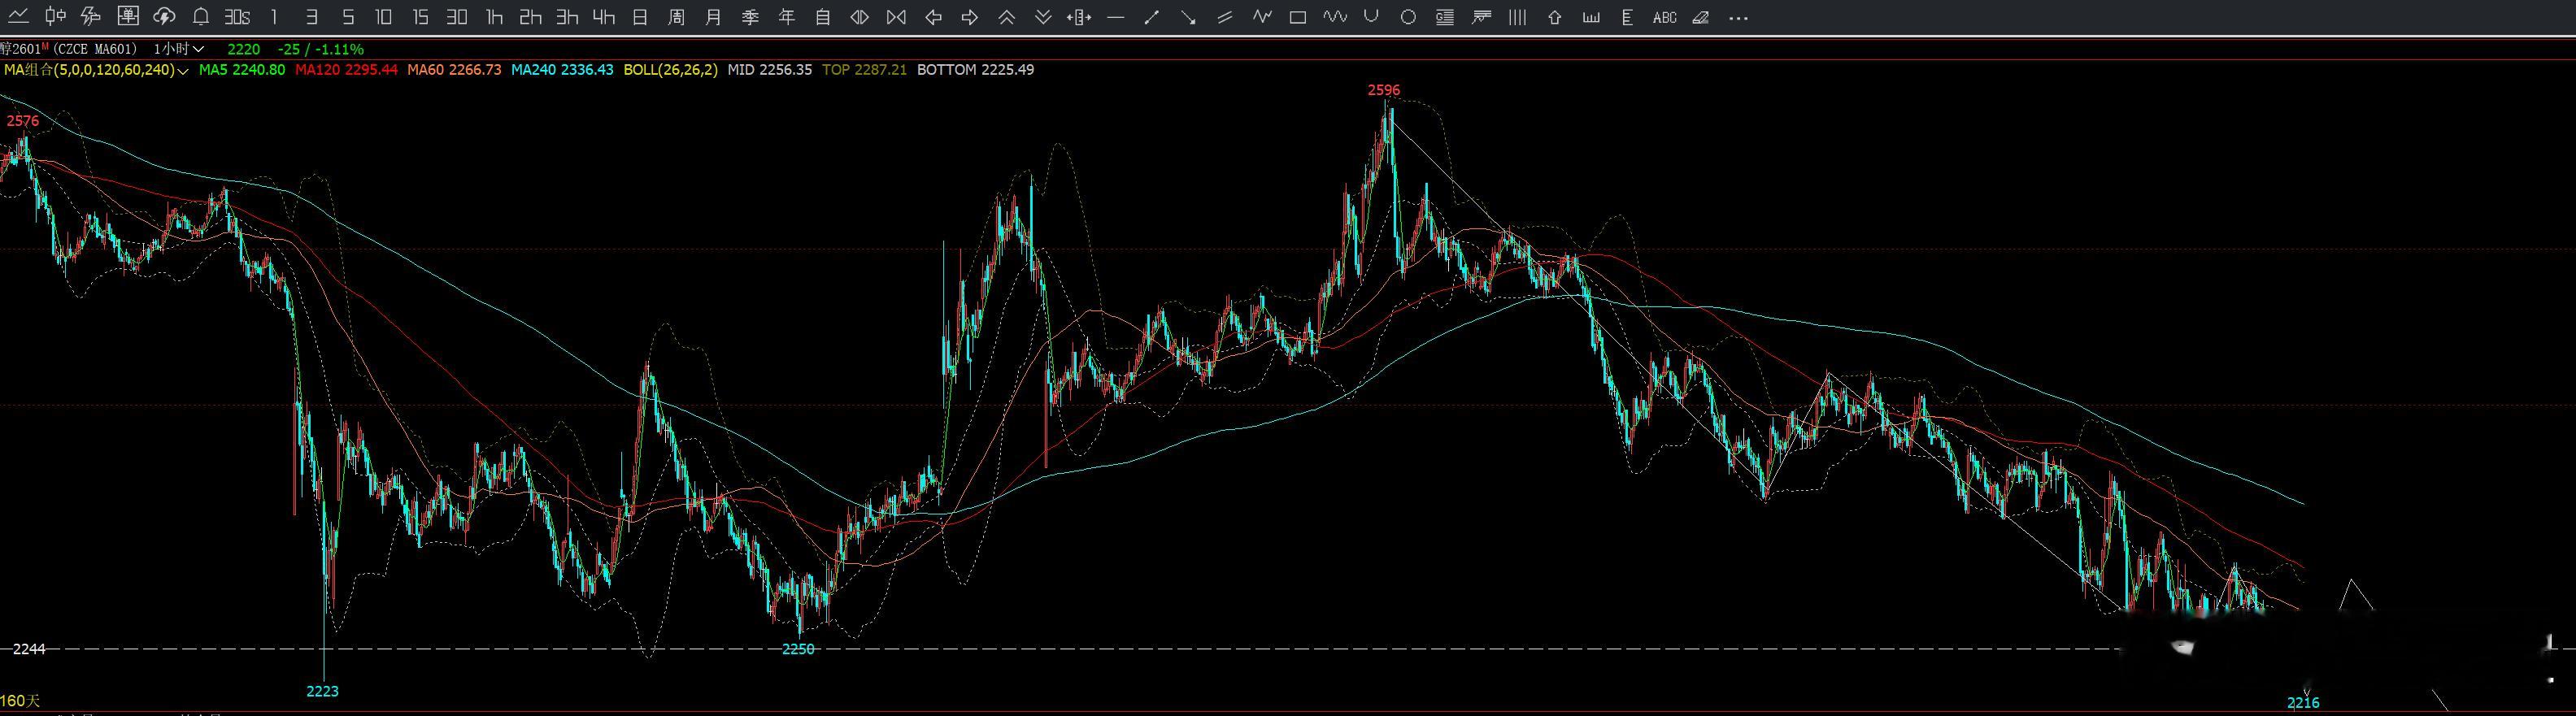The image size is (2576, 716).
Task: Switch to daily (日) chart period
Action: coord(640,17)
